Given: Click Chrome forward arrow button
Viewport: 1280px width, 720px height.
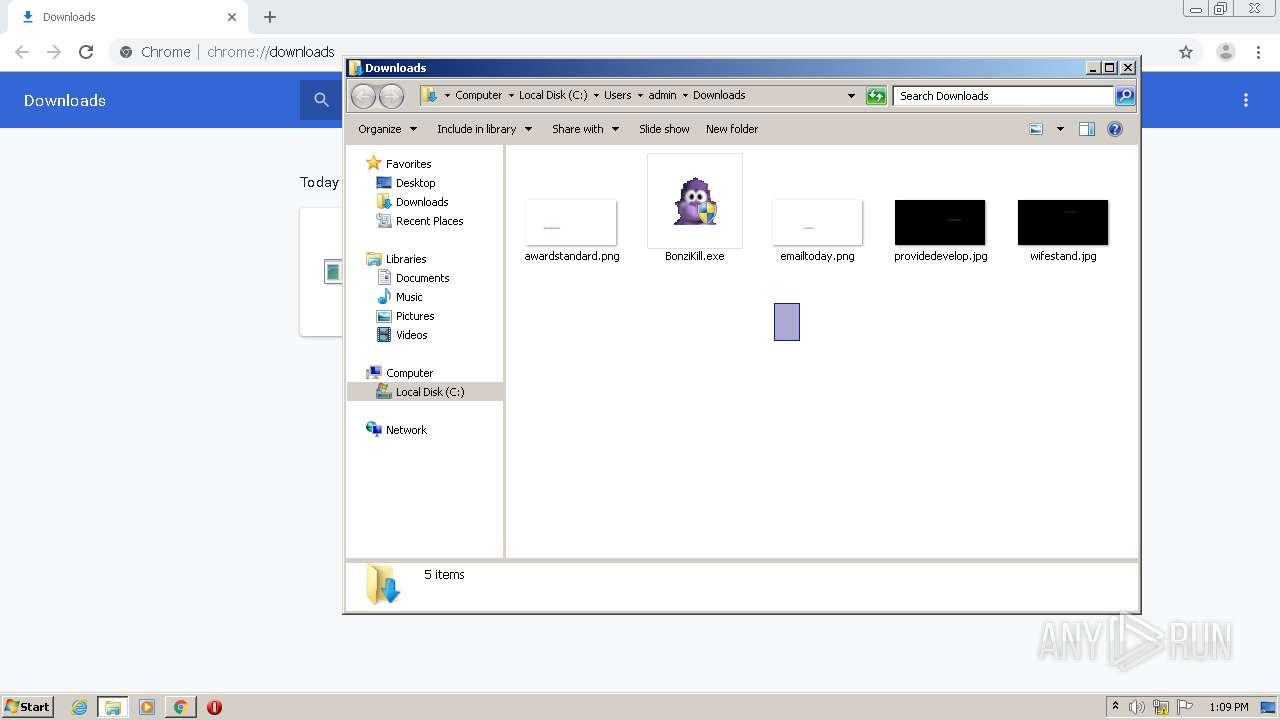Looking at the screenshot, I should point(54,52).
